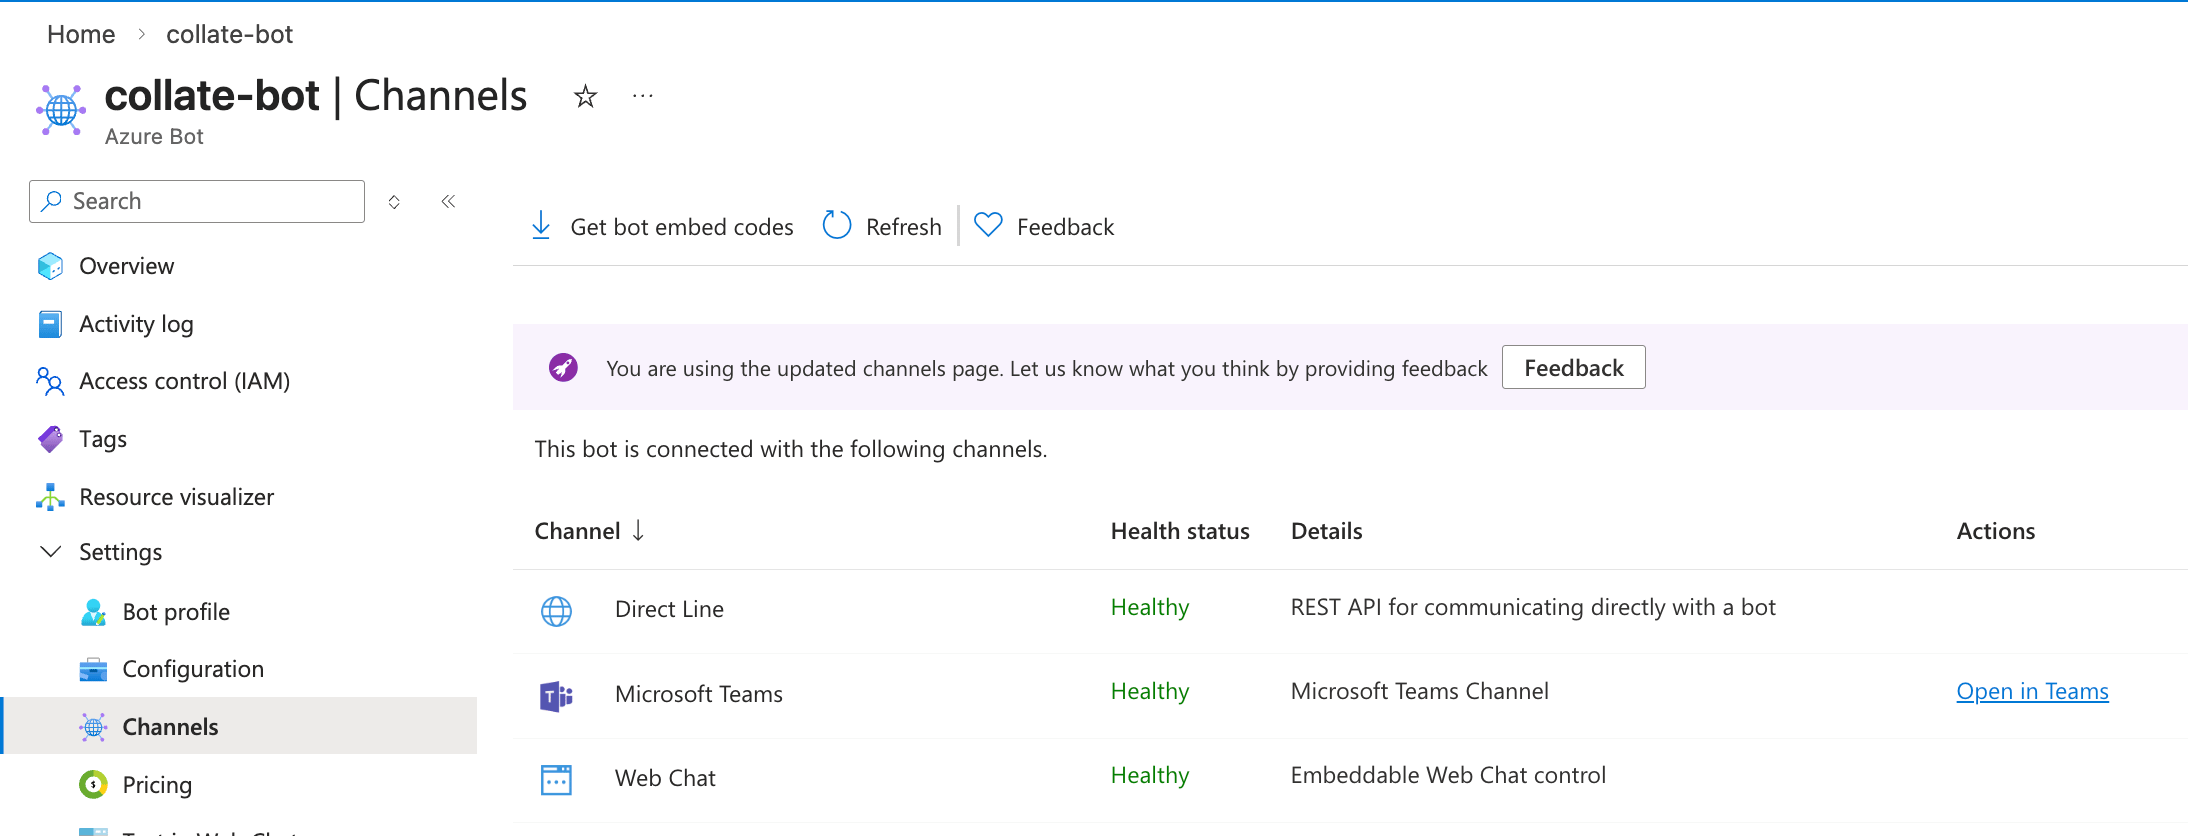Click Healthy status in the Direct Line row
The image size is (2188, 836).
tap(1150, 607)
